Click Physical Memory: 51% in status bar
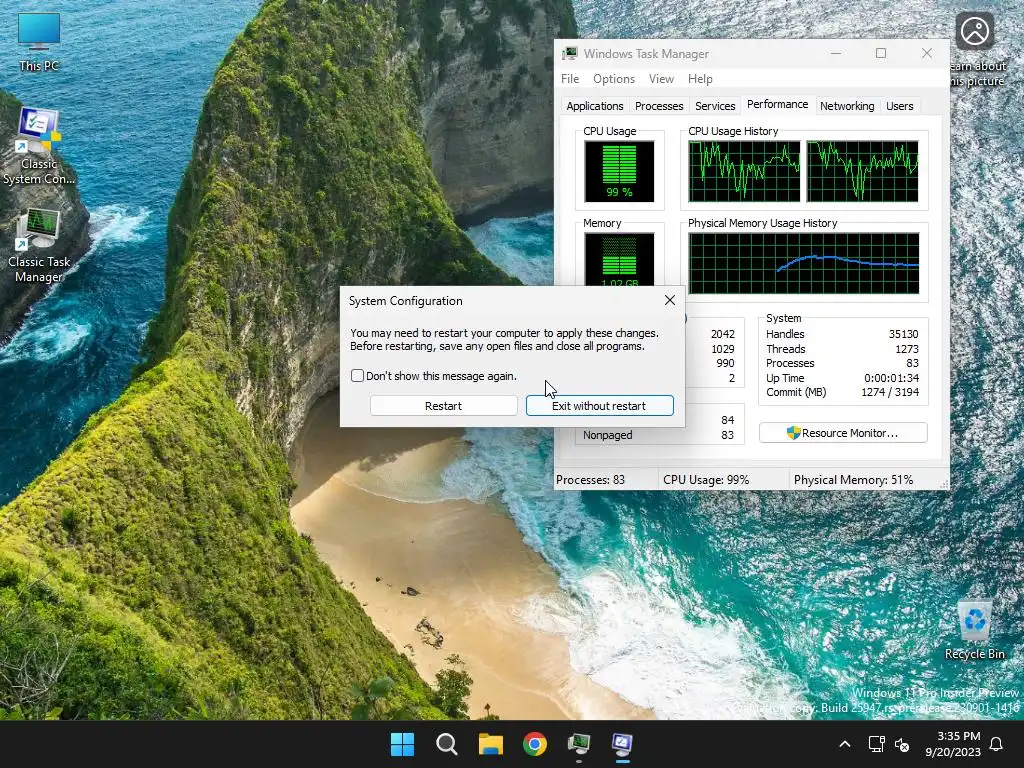 coord(853,479)
